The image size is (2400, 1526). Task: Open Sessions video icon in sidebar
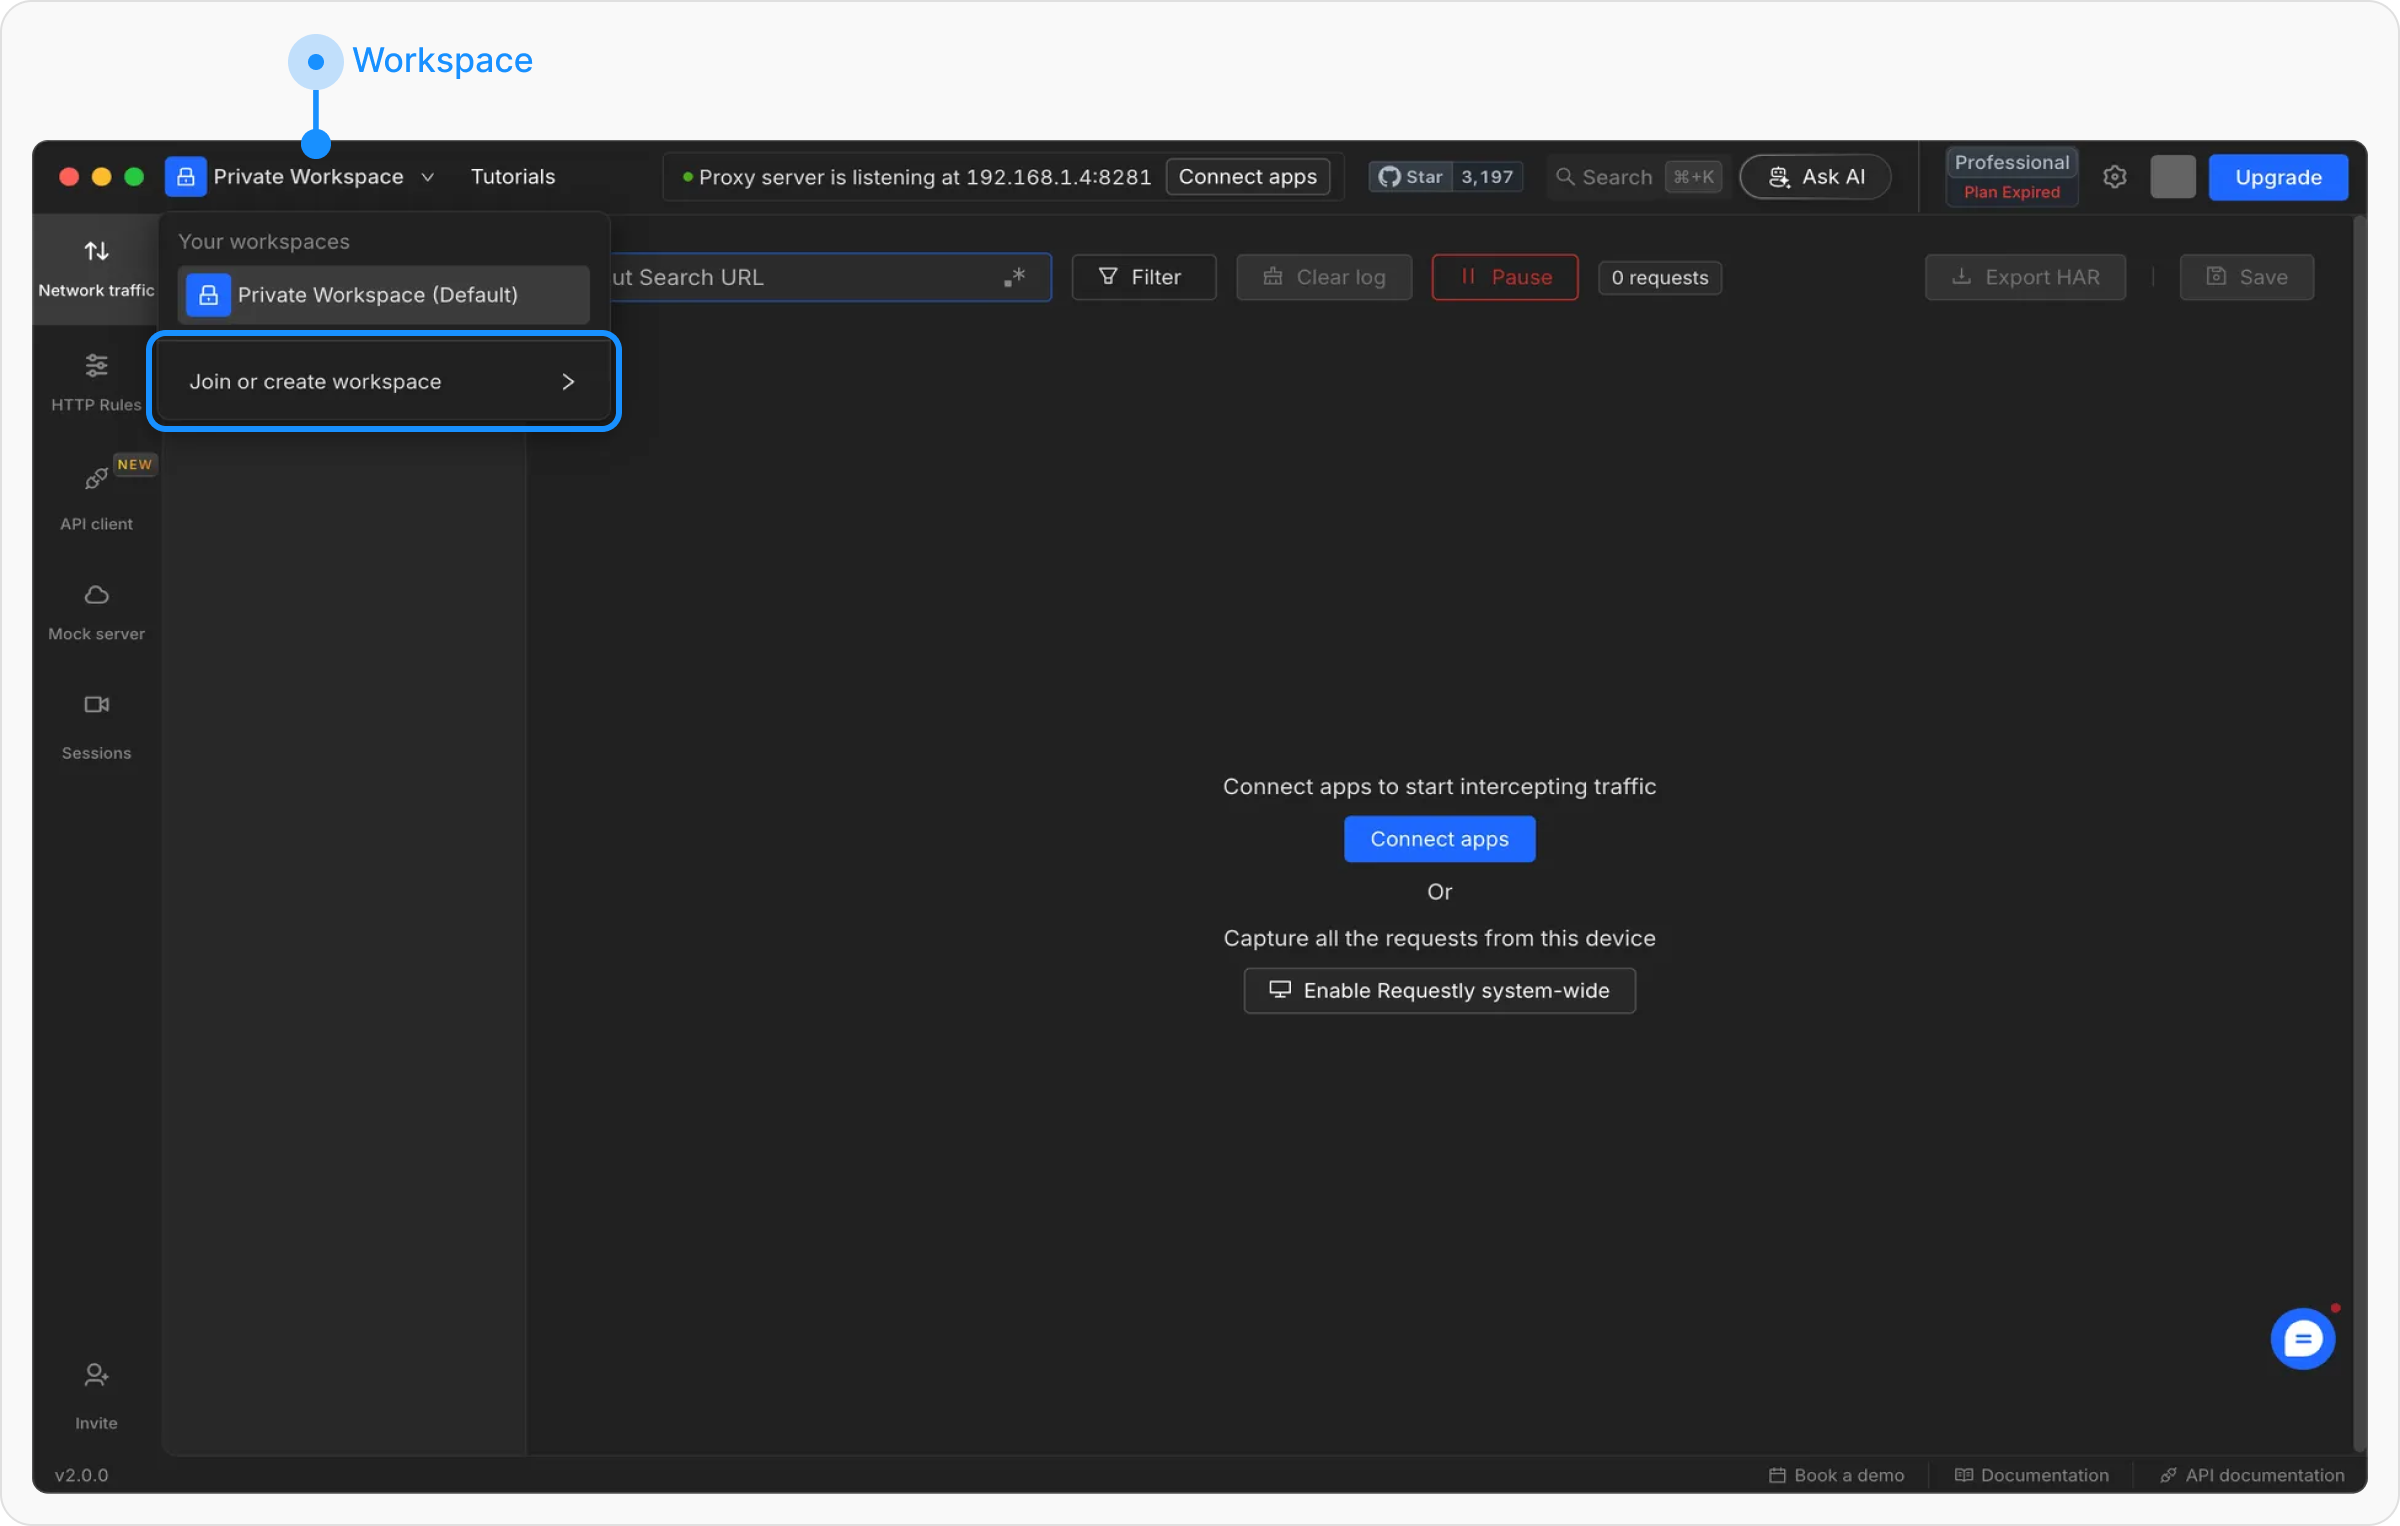[96, 705]
